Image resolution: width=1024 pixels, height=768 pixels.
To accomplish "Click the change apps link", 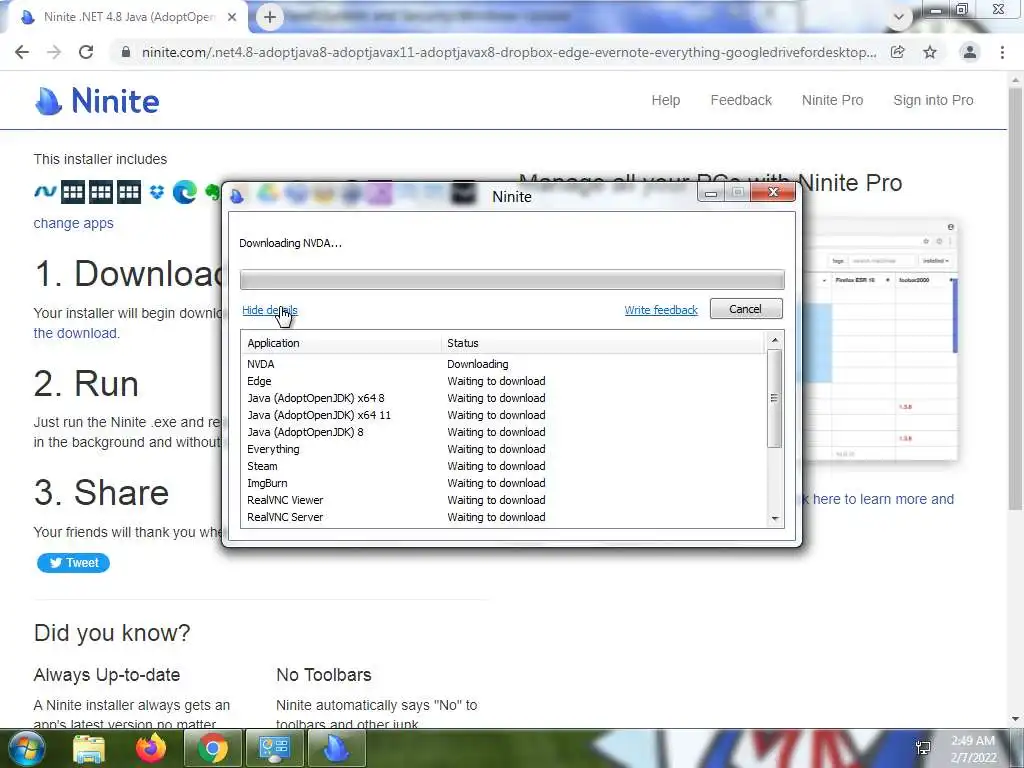I will (73, 223).
